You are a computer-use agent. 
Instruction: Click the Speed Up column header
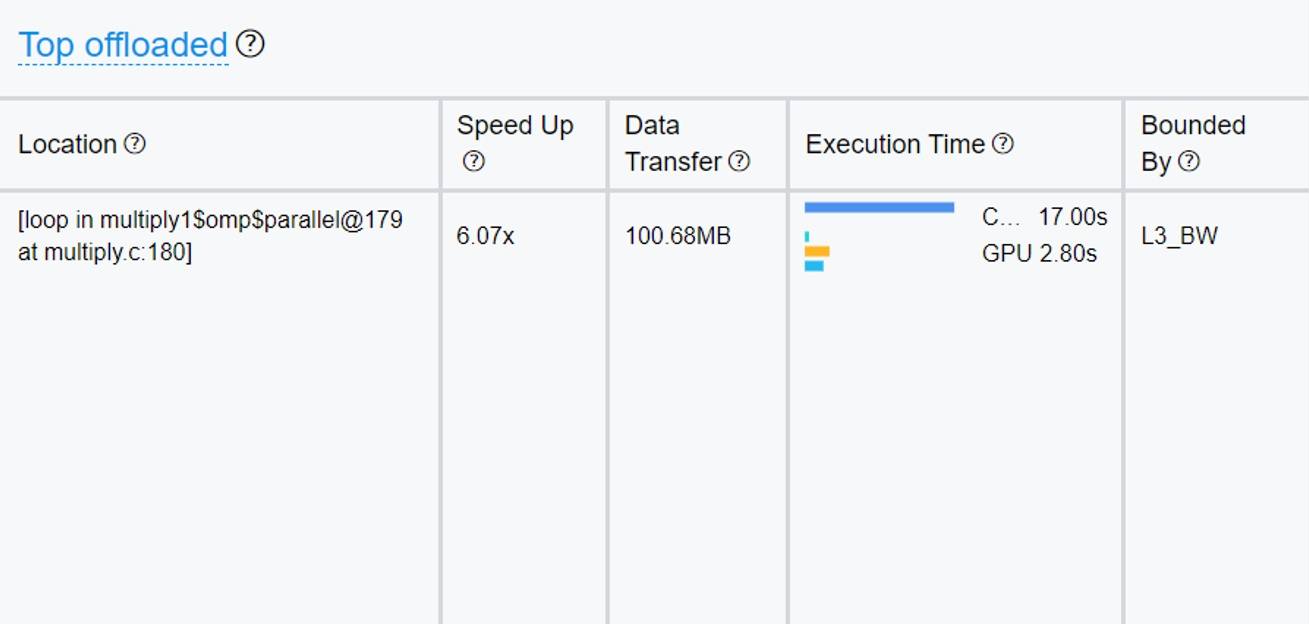(515, 126)
